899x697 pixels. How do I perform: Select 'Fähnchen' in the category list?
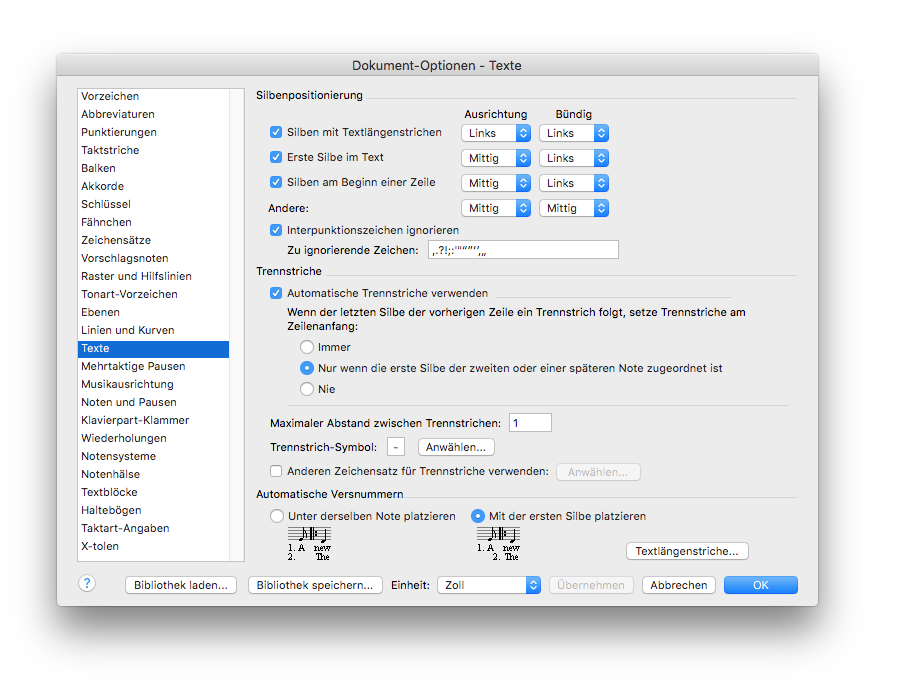pos(153,222)
